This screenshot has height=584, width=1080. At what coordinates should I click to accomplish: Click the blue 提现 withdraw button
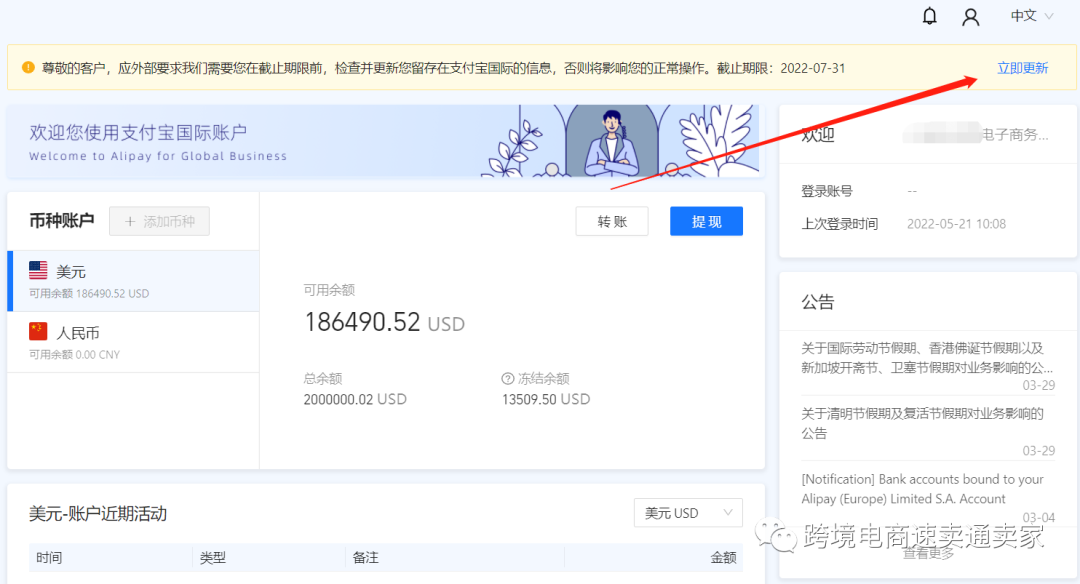(707, 221)
